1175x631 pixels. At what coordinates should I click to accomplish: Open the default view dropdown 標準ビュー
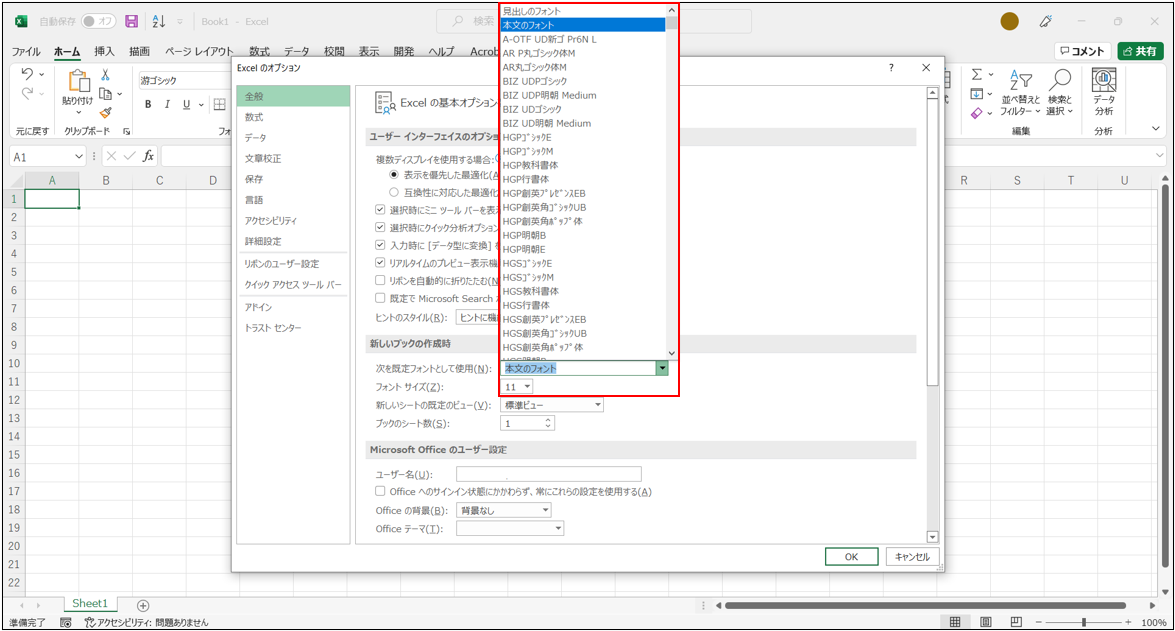tap(552, 405)
